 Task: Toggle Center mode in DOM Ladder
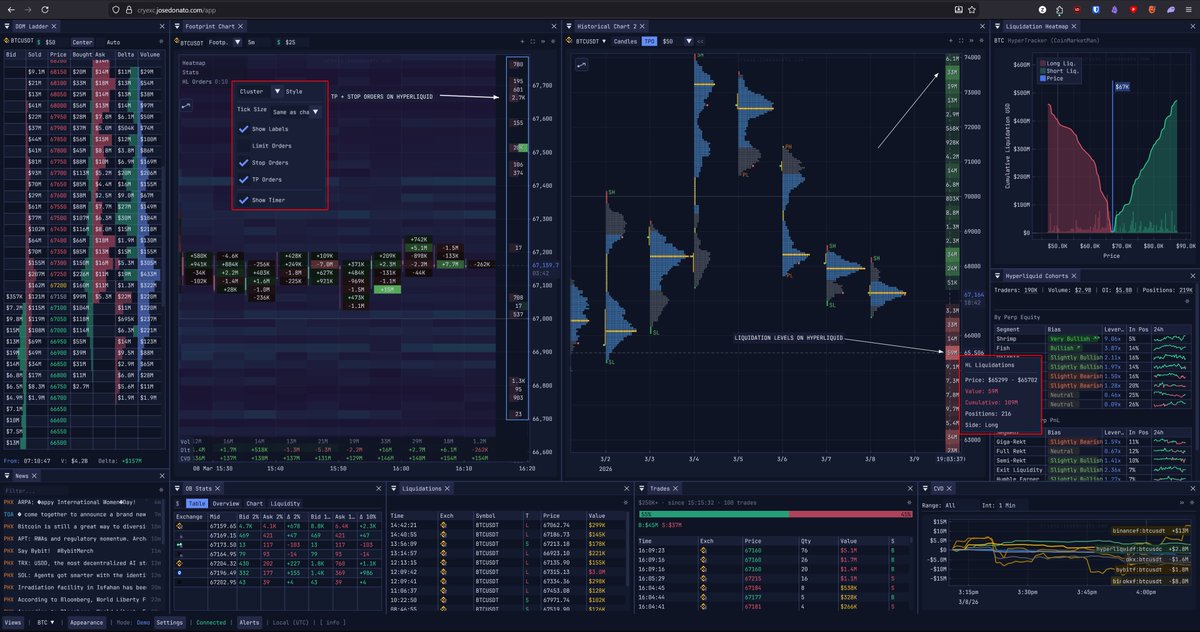82,42
